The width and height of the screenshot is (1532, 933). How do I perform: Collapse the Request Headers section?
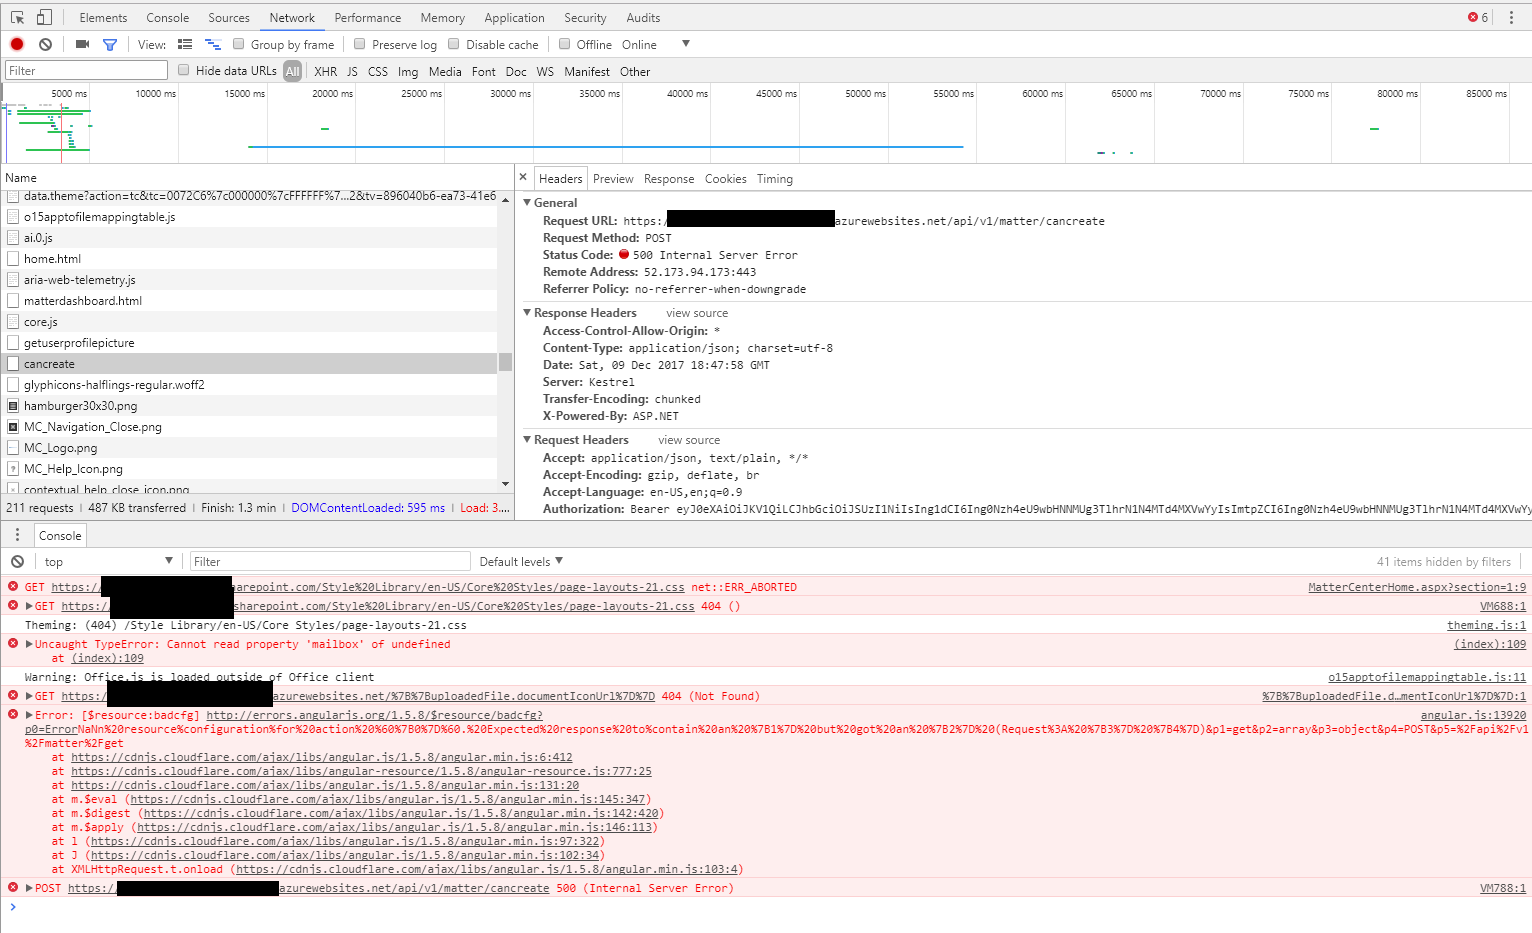tap(527, 439)
